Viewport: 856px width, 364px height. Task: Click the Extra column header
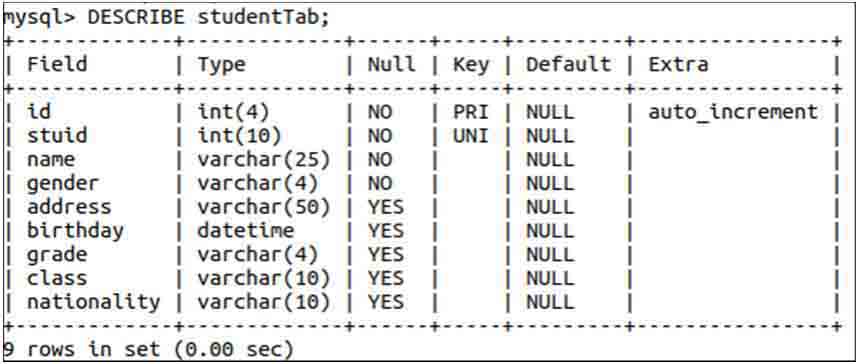pyautogui.click(x=679, y=64)
